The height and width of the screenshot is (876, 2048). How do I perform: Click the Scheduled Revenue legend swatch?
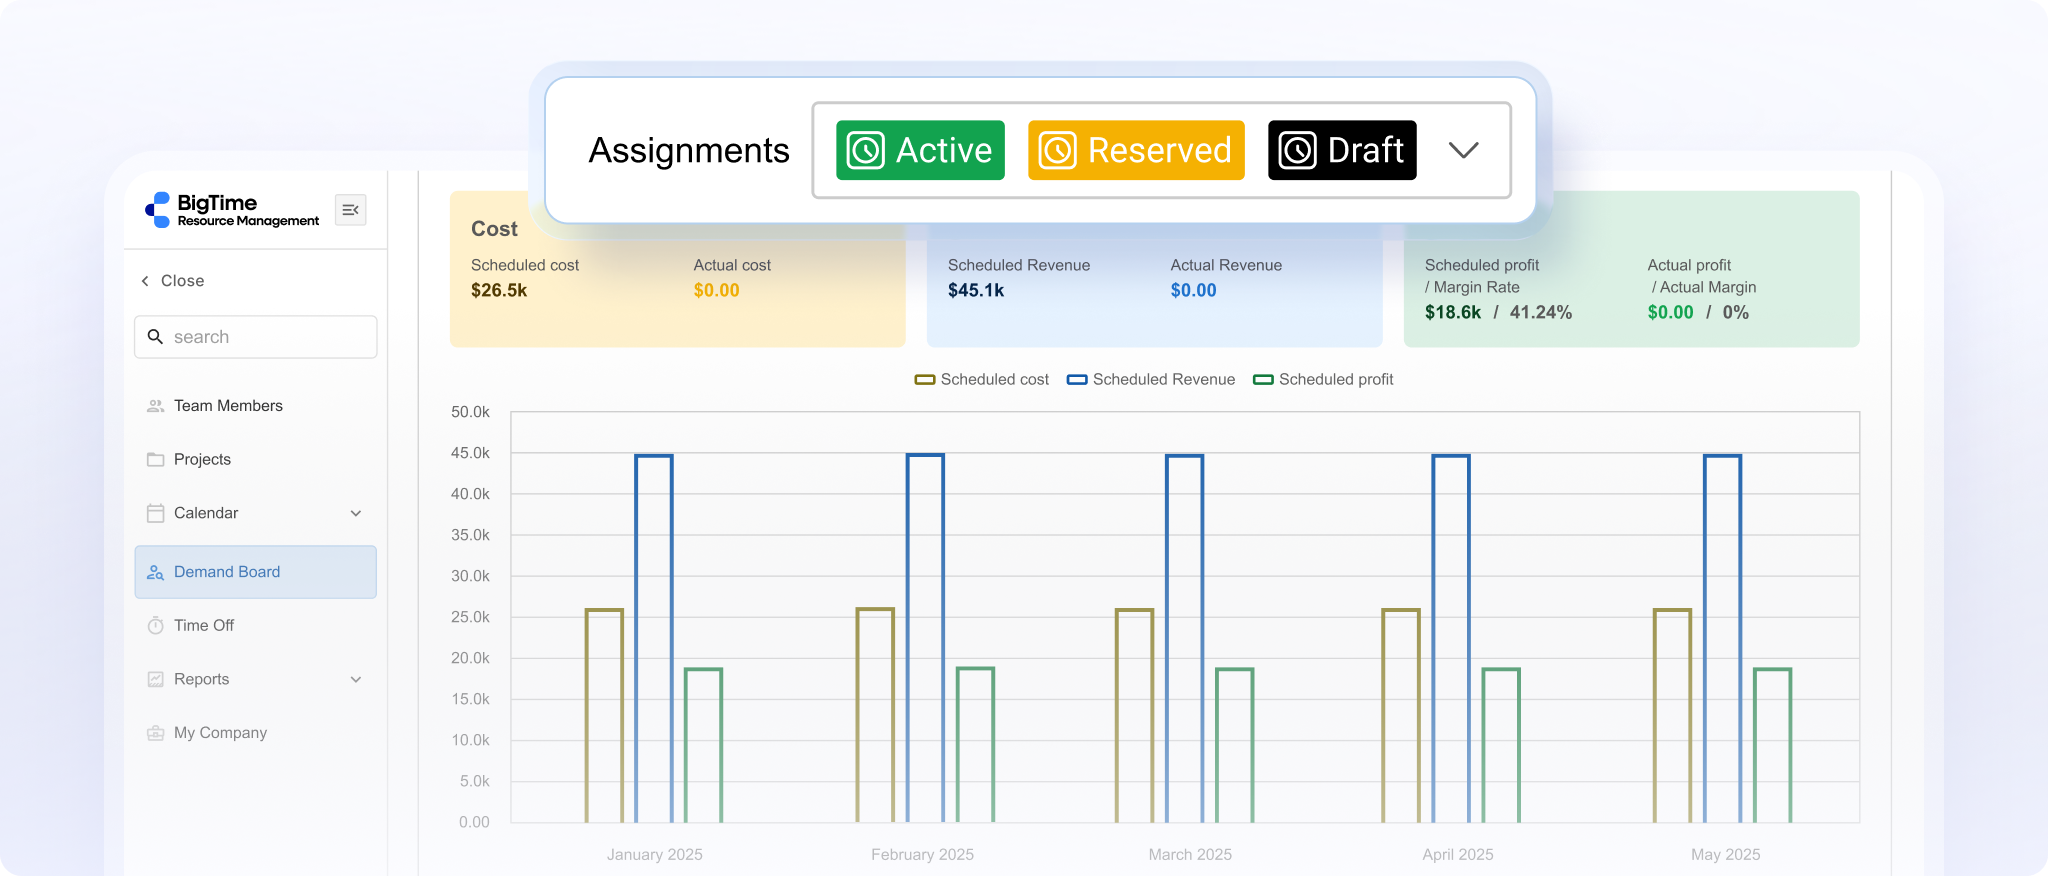(x=1077, y=380)
